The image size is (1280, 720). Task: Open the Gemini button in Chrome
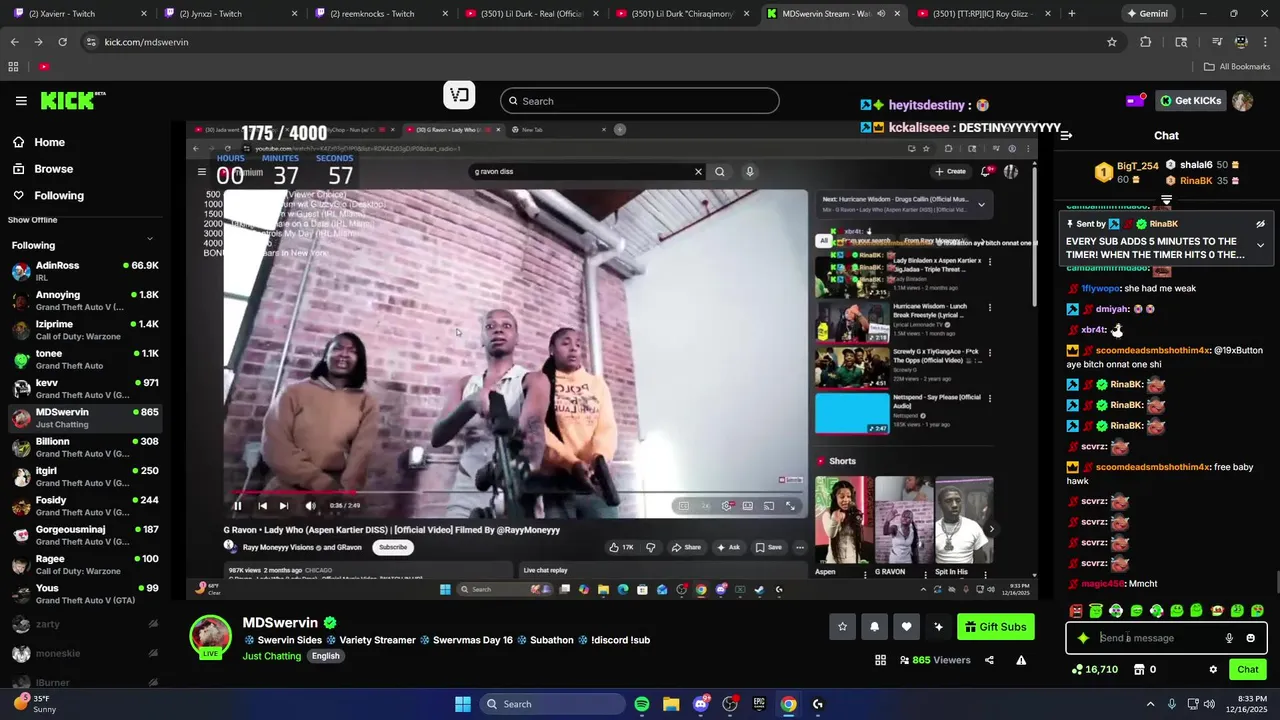click(1146, 14)
